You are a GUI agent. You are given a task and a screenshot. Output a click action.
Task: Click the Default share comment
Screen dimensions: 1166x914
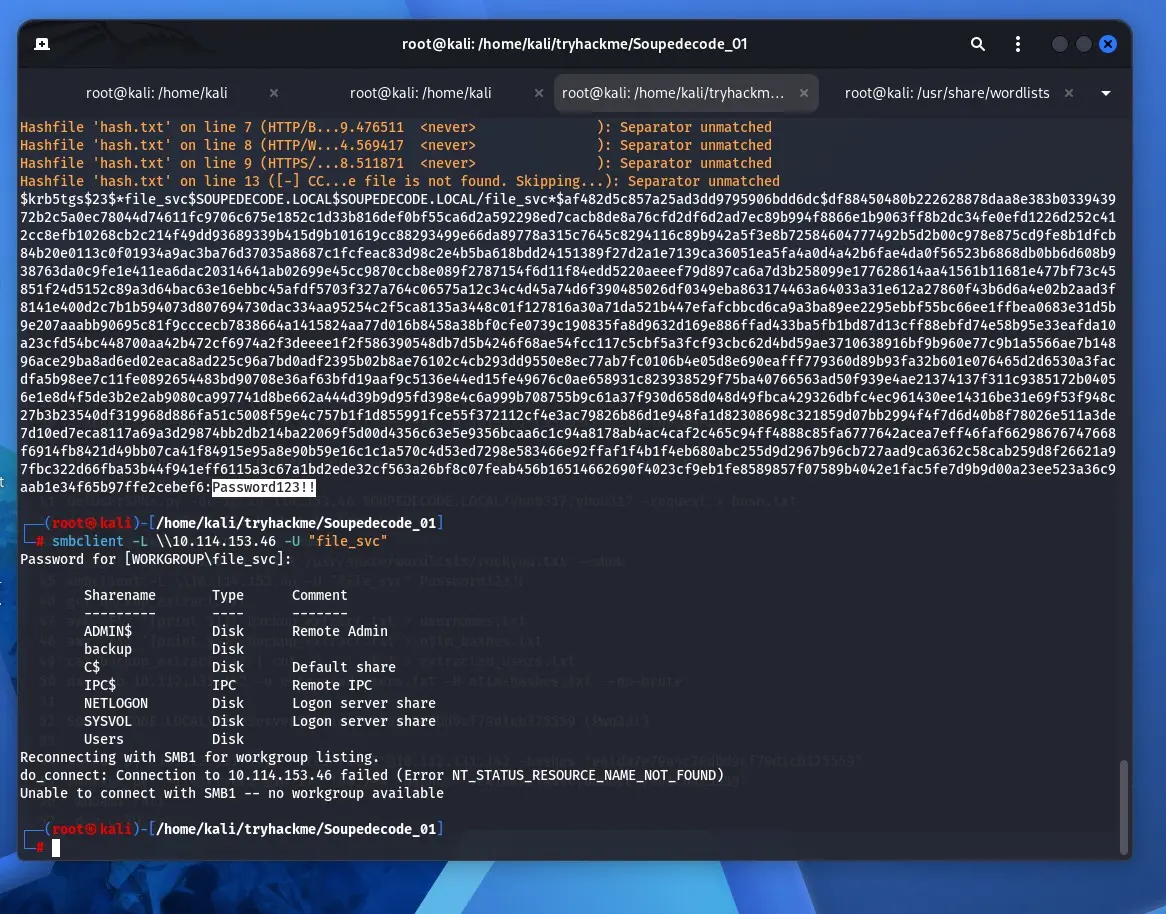tap(344, 667)
